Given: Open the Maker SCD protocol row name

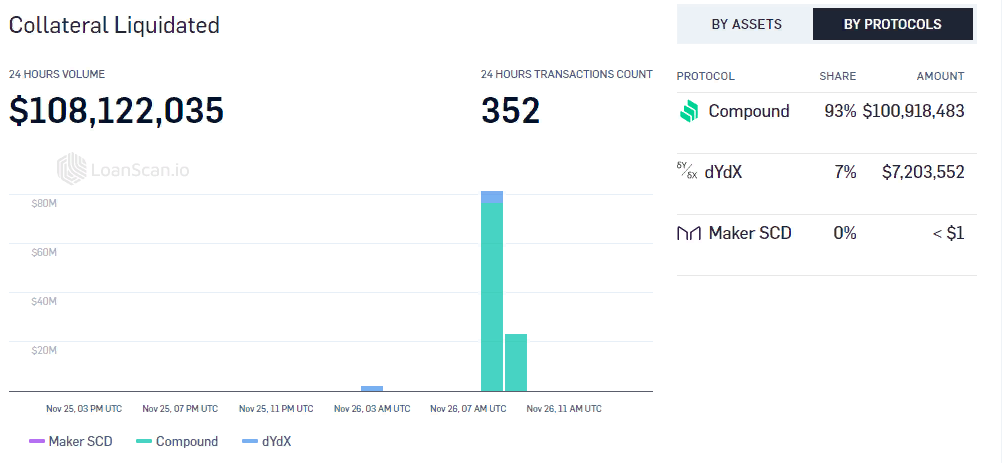Looking at the screenshot, I should point(750,233).
